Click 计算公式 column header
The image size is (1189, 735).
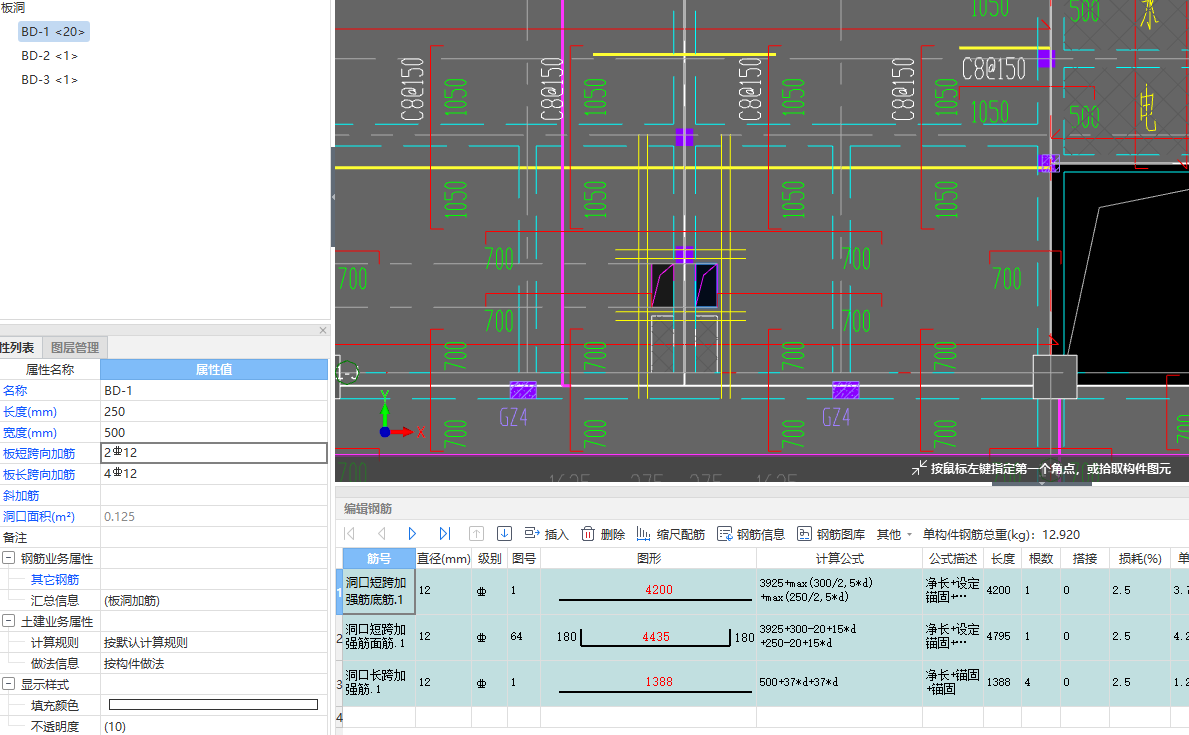pyautogui.click(x=839, y=558)
